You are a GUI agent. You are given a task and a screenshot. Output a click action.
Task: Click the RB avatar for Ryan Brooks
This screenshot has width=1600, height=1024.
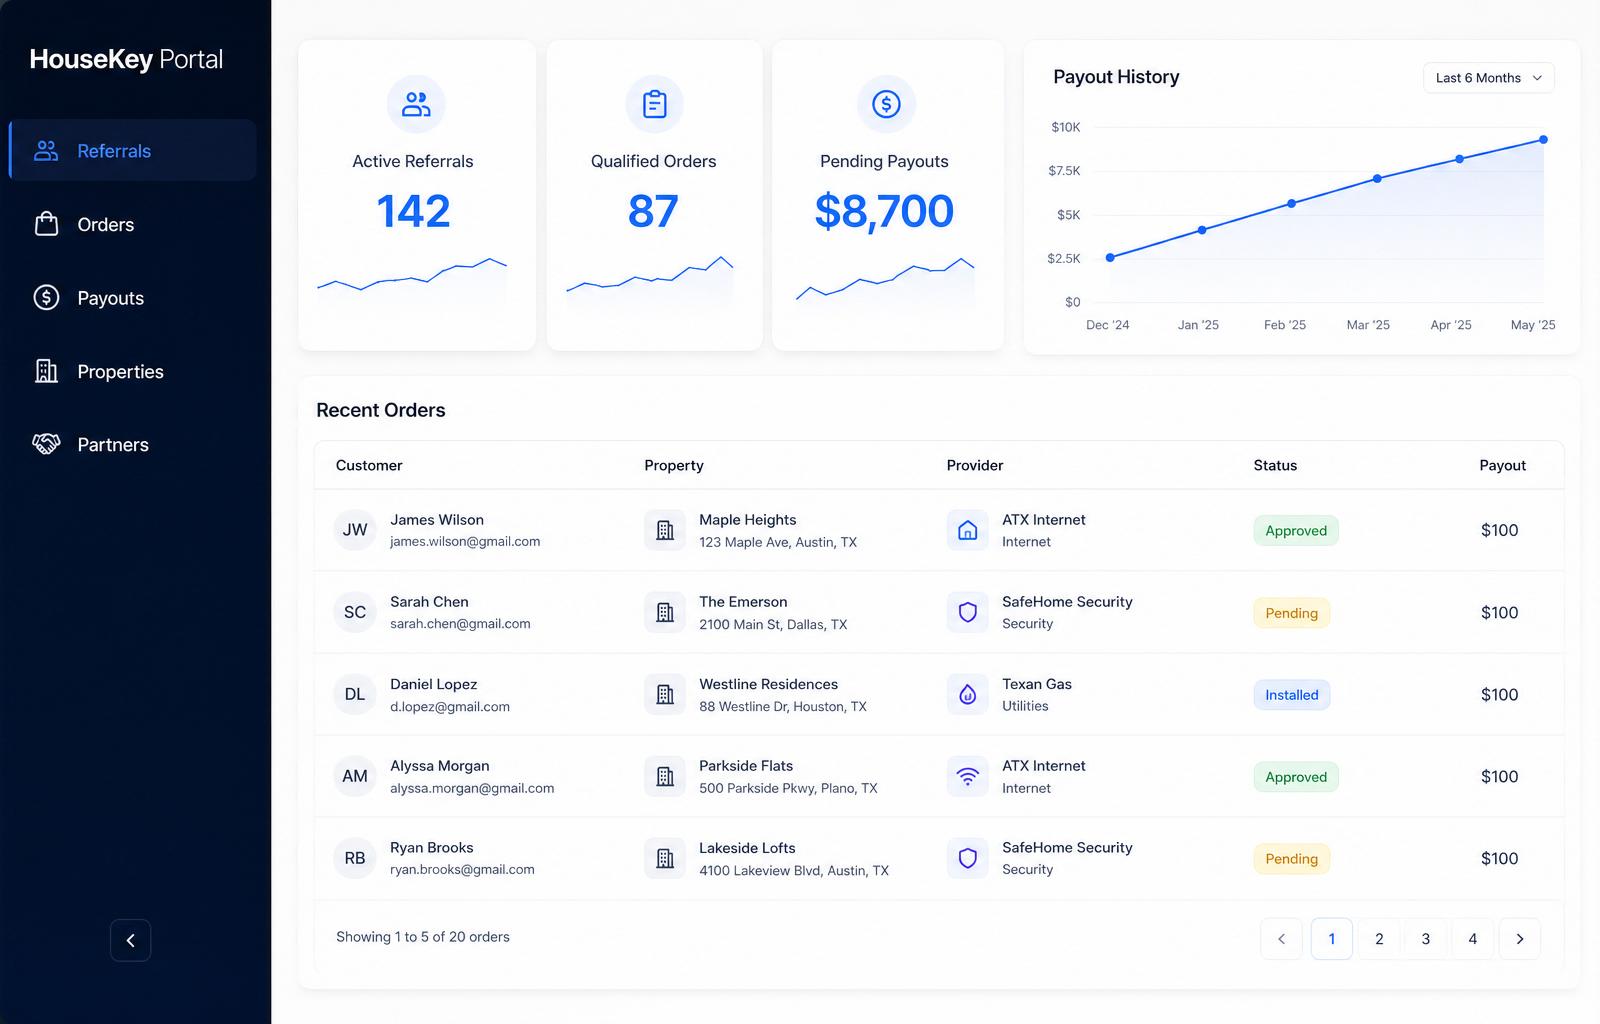pos(355,858)
